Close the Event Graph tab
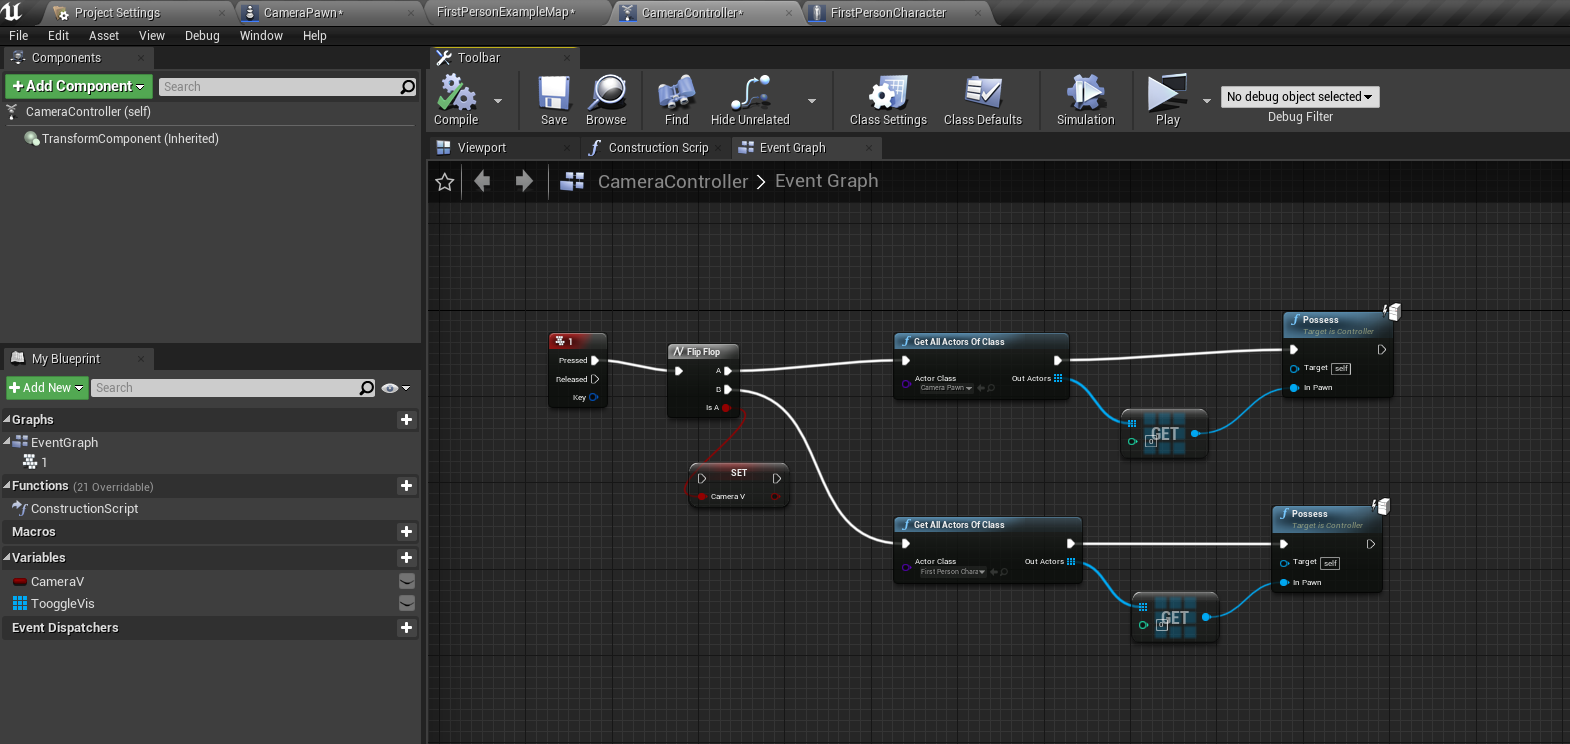1570x744 pixels. tap(868, 148)
